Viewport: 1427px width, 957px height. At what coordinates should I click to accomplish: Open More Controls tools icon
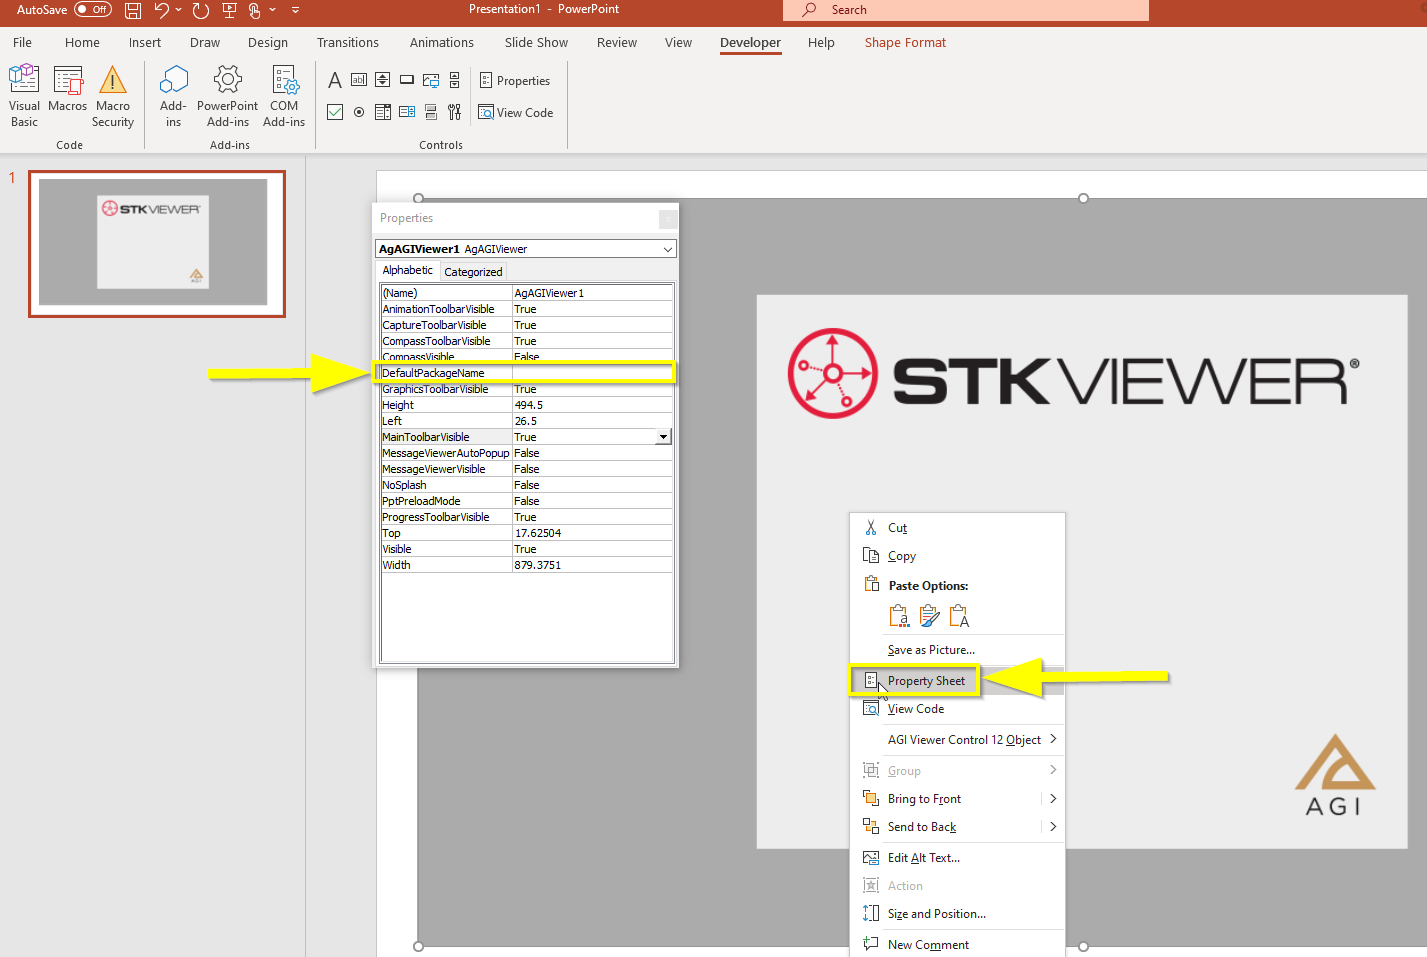pyautogui.click(x=455, y=112)
